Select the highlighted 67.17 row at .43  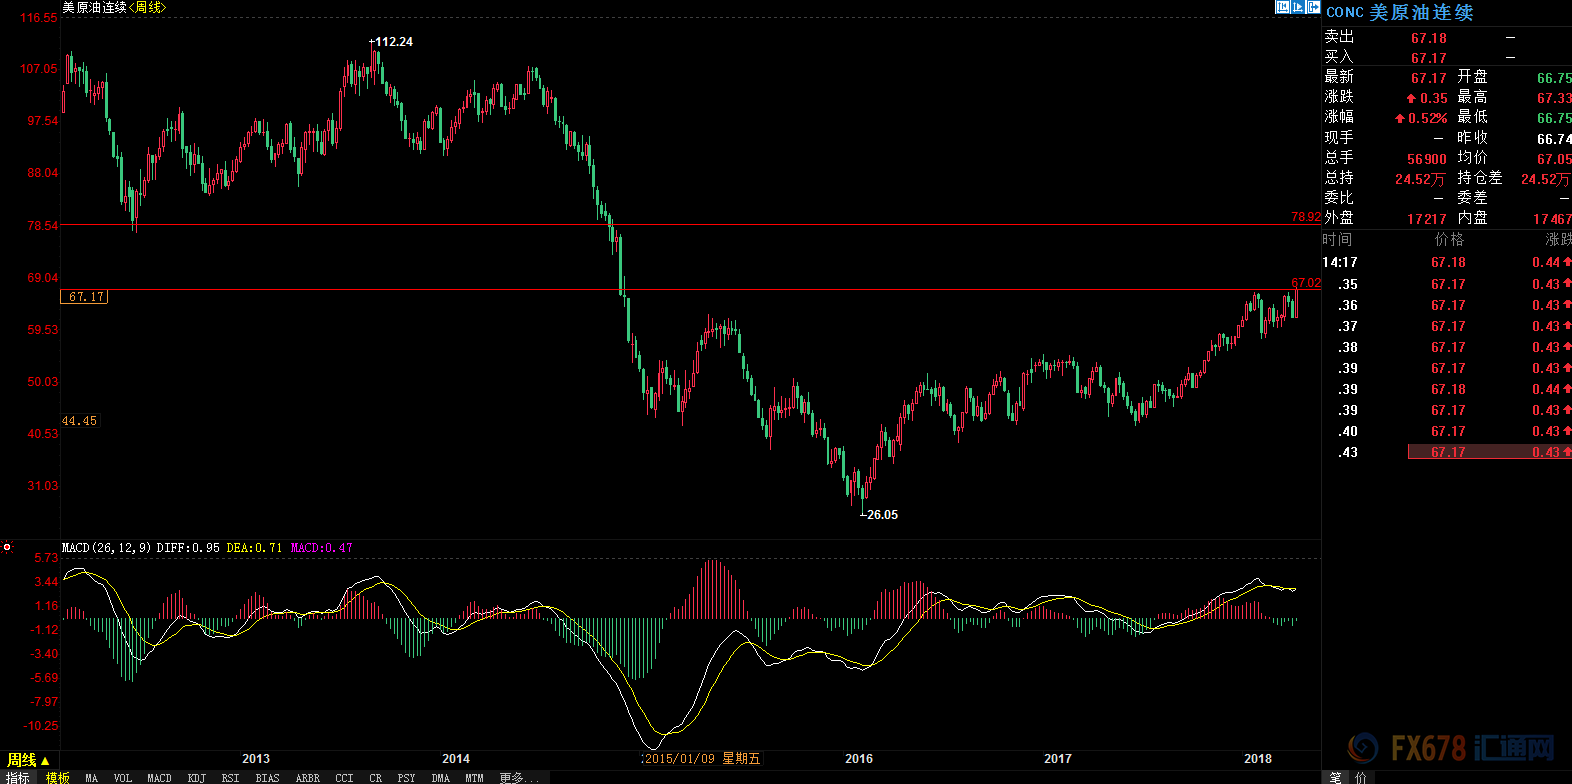point(1488,452)
